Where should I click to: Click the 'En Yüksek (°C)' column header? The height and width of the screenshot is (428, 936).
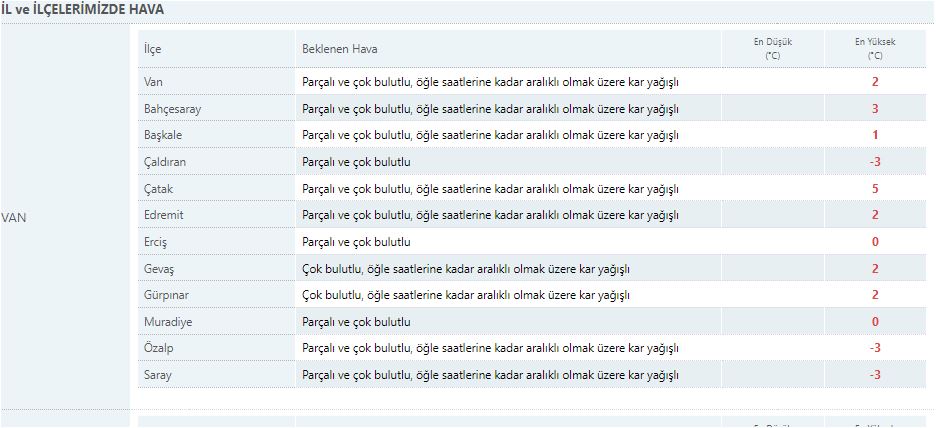(x=875, y=49)
